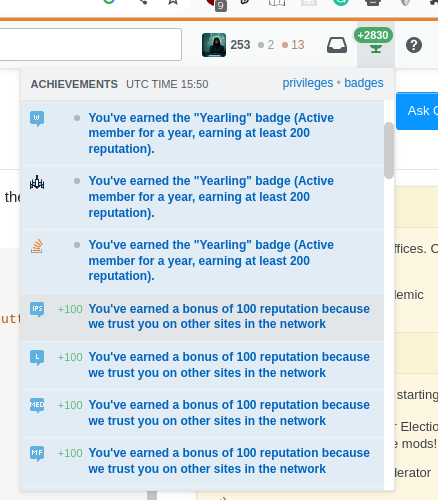The width and height of the screenshot is (438, 500).
Task: Open the Yearling badge message beside spaceship icon
Action: tap(211, 197)
